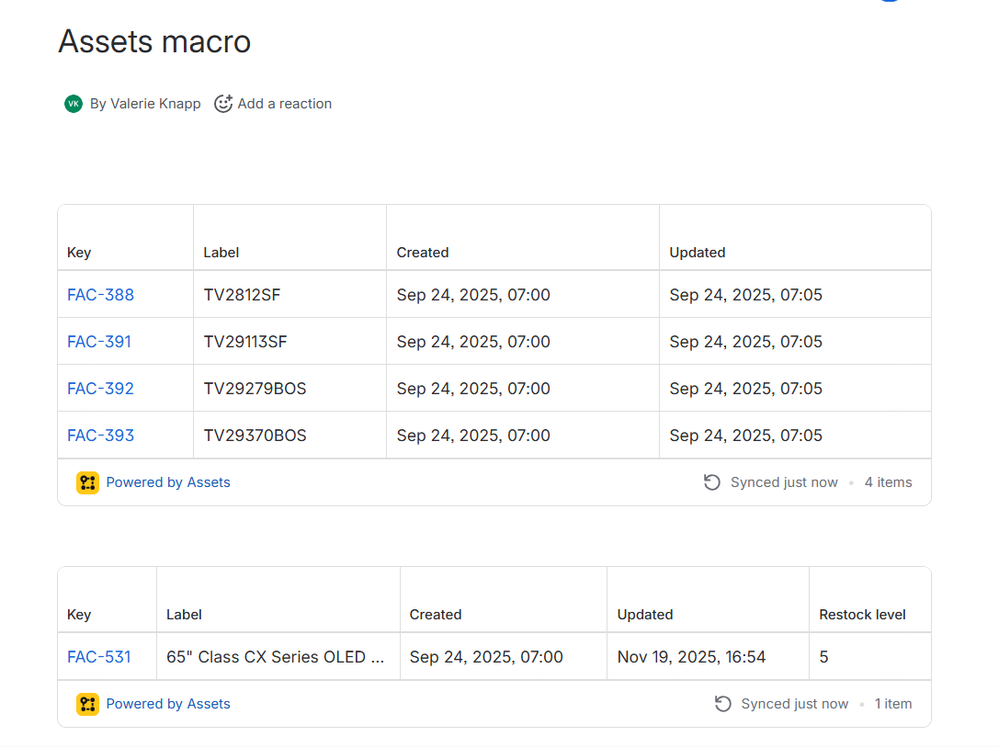The width and height of the screenshot is (999, 747).
Task: Click sync refresh icon for the 4 items table
Action: tap(712, 483)
